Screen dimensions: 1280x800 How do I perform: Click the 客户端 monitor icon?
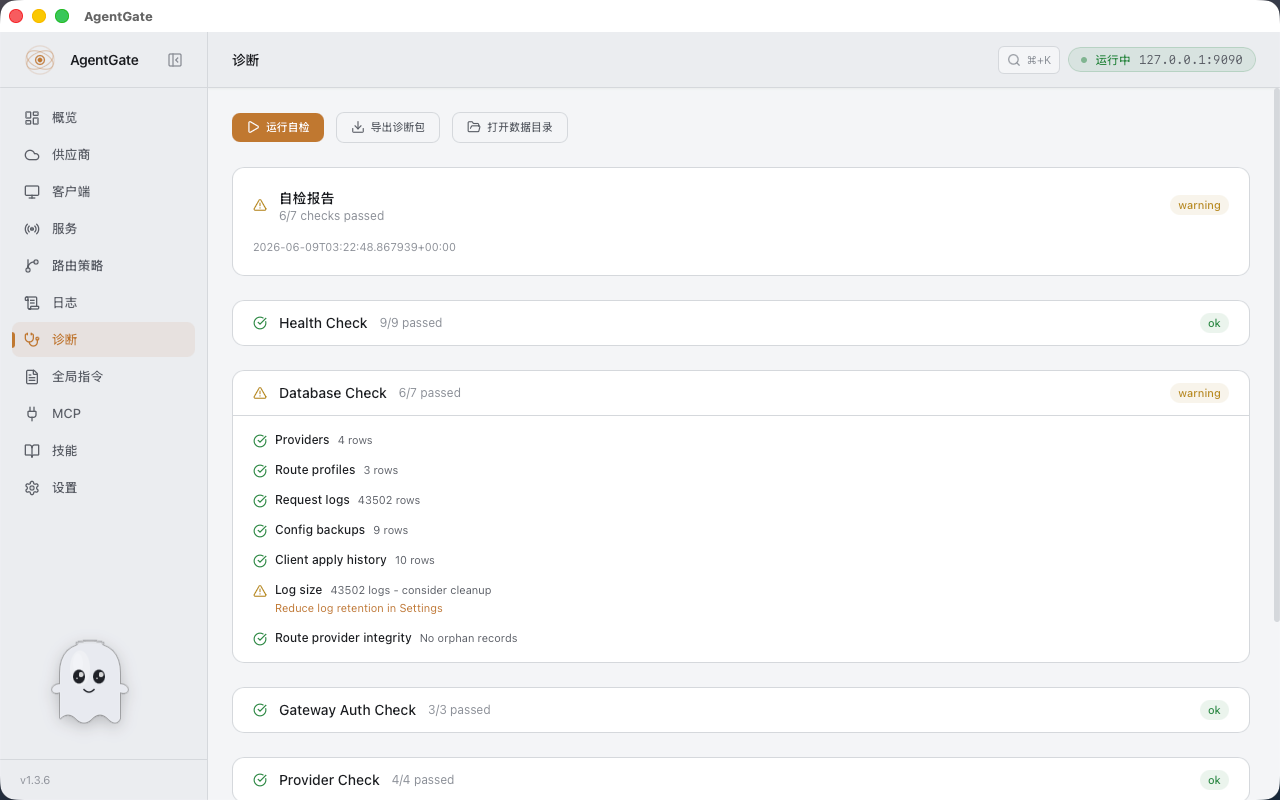(32, 192)
